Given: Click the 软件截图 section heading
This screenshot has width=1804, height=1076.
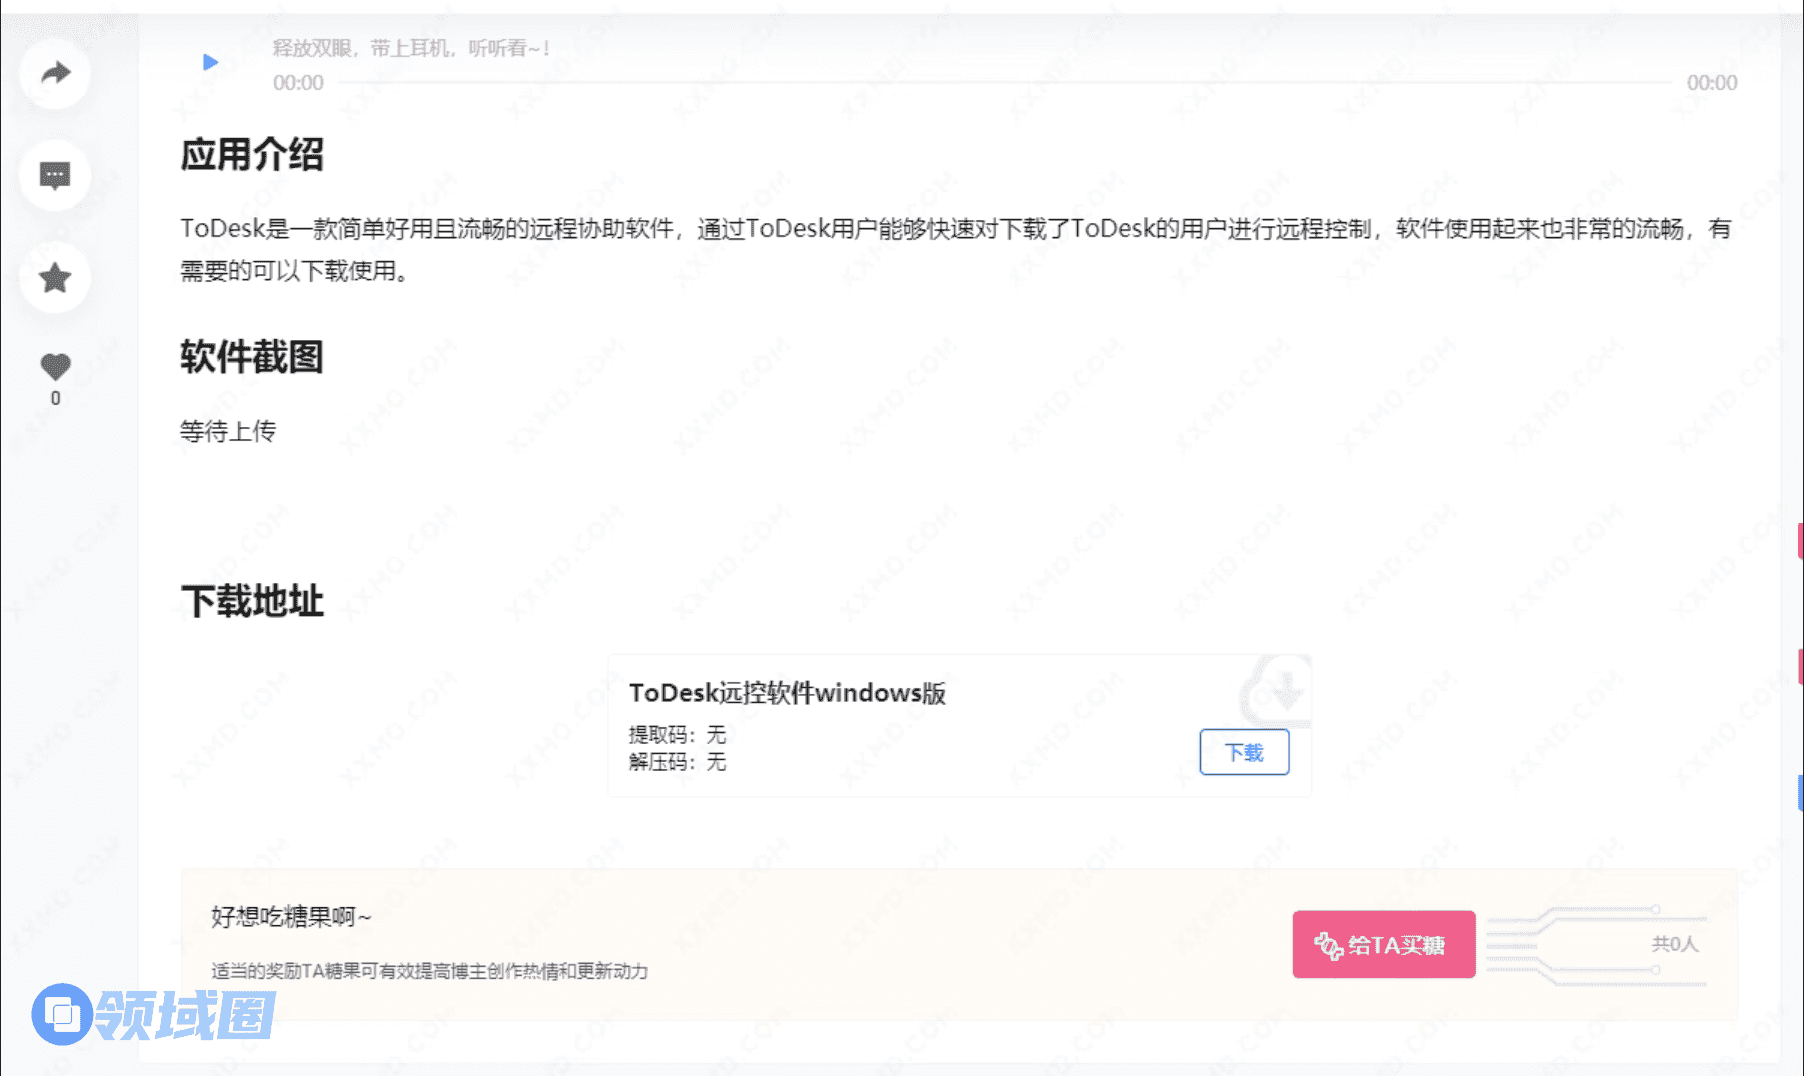Looking at the screenshot, I should [x=252, y=357].
